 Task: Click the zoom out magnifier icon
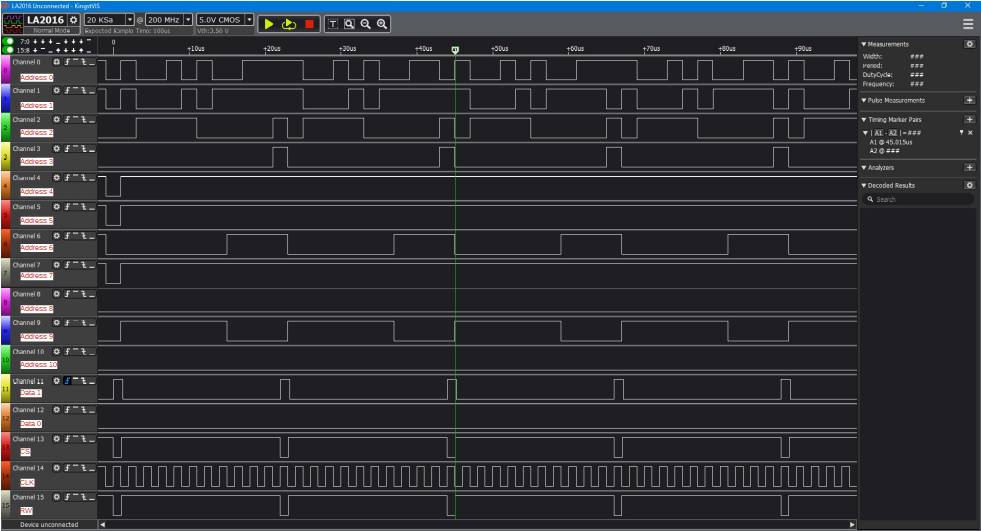[x=365, y=23]
